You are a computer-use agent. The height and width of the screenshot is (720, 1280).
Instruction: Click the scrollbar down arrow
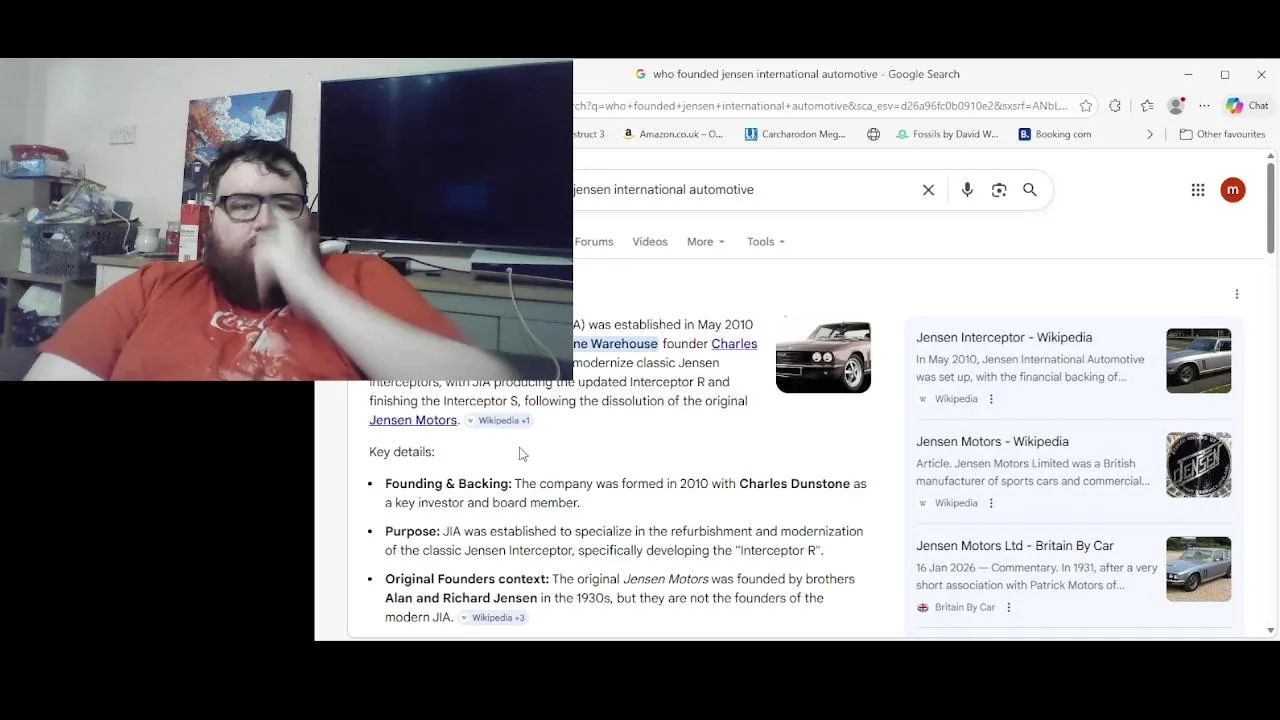coord(1271,630)
